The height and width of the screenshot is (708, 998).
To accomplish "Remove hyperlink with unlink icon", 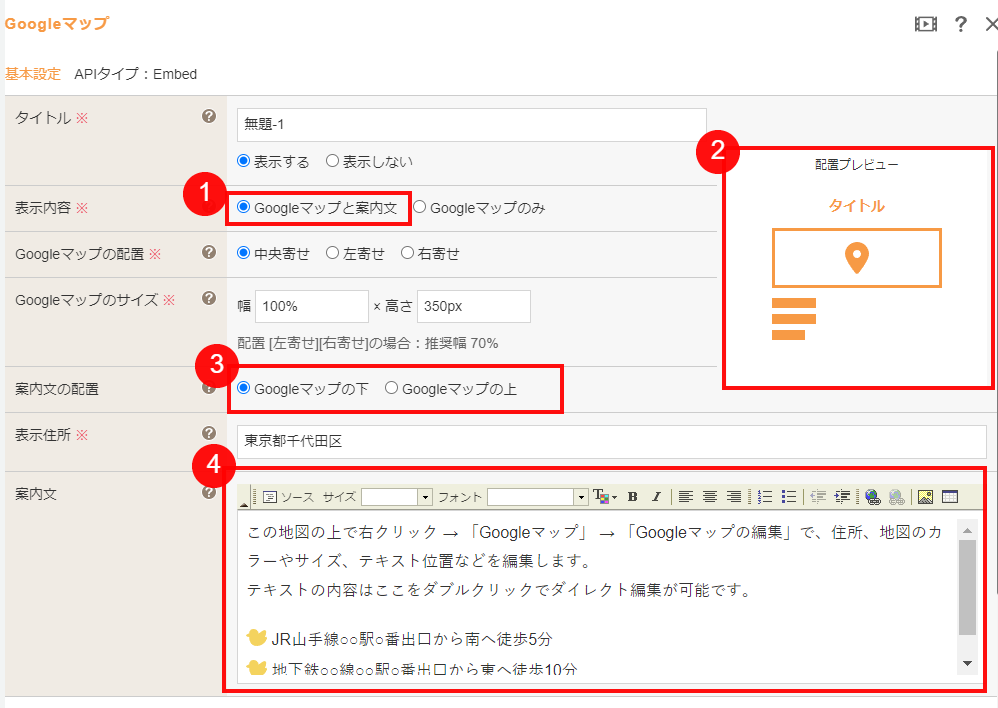I will coord(897,497).
